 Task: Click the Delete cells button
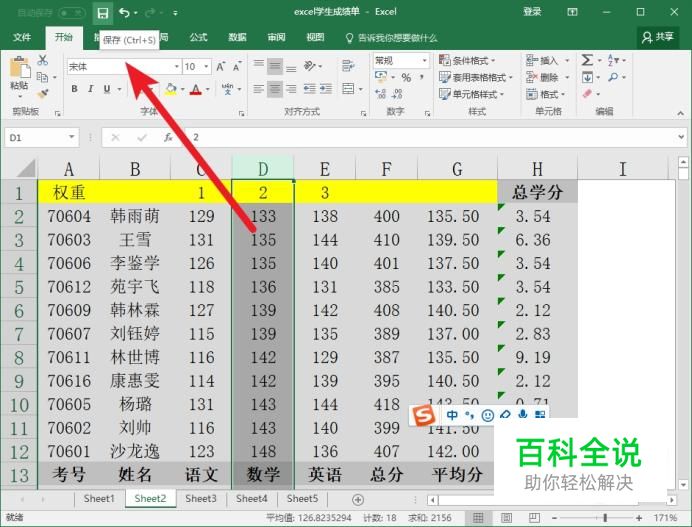(x=548, y=77)
